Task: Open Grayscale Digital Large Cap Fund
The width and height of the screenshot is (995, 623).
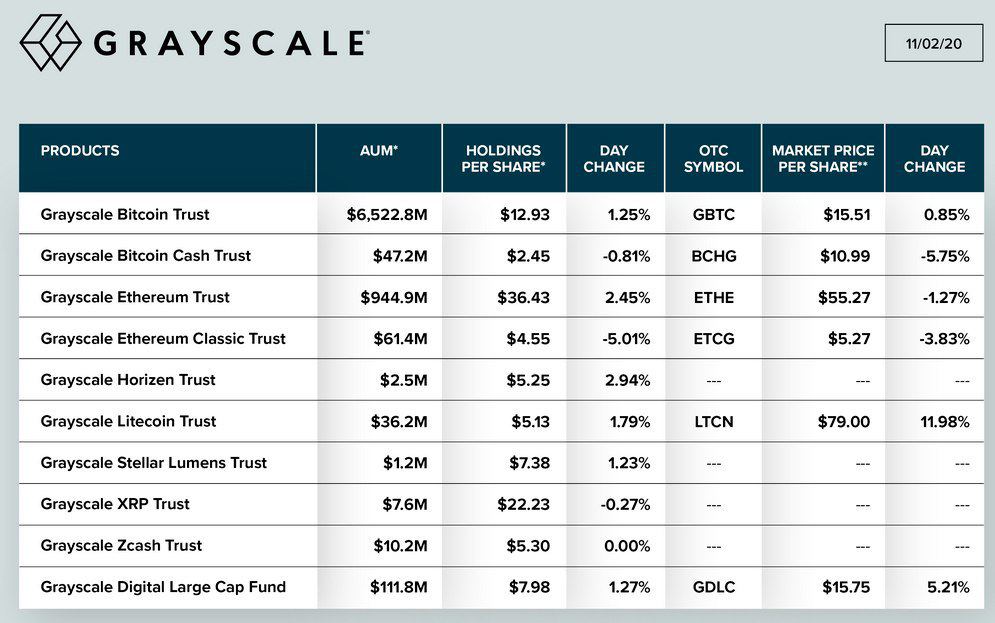Action: click(163, 587)
